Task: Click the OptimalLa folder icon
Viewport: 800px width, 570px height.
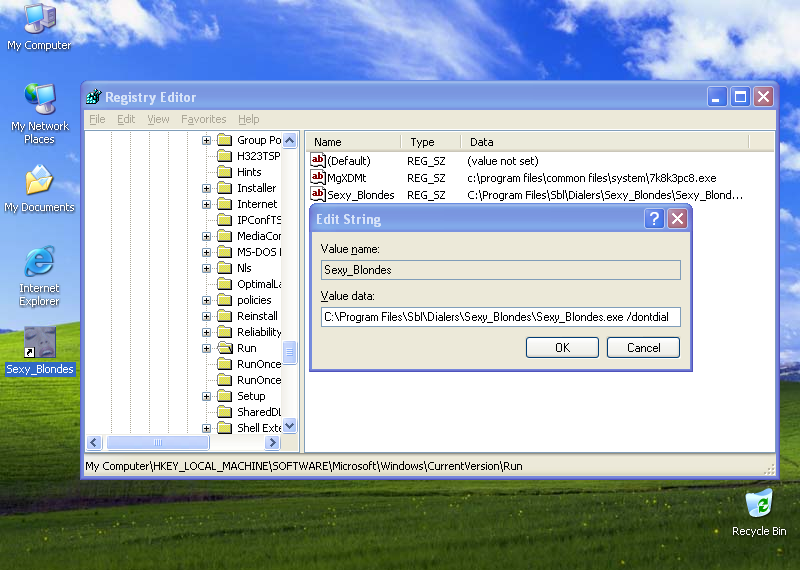Action: [x=224, y=284]
